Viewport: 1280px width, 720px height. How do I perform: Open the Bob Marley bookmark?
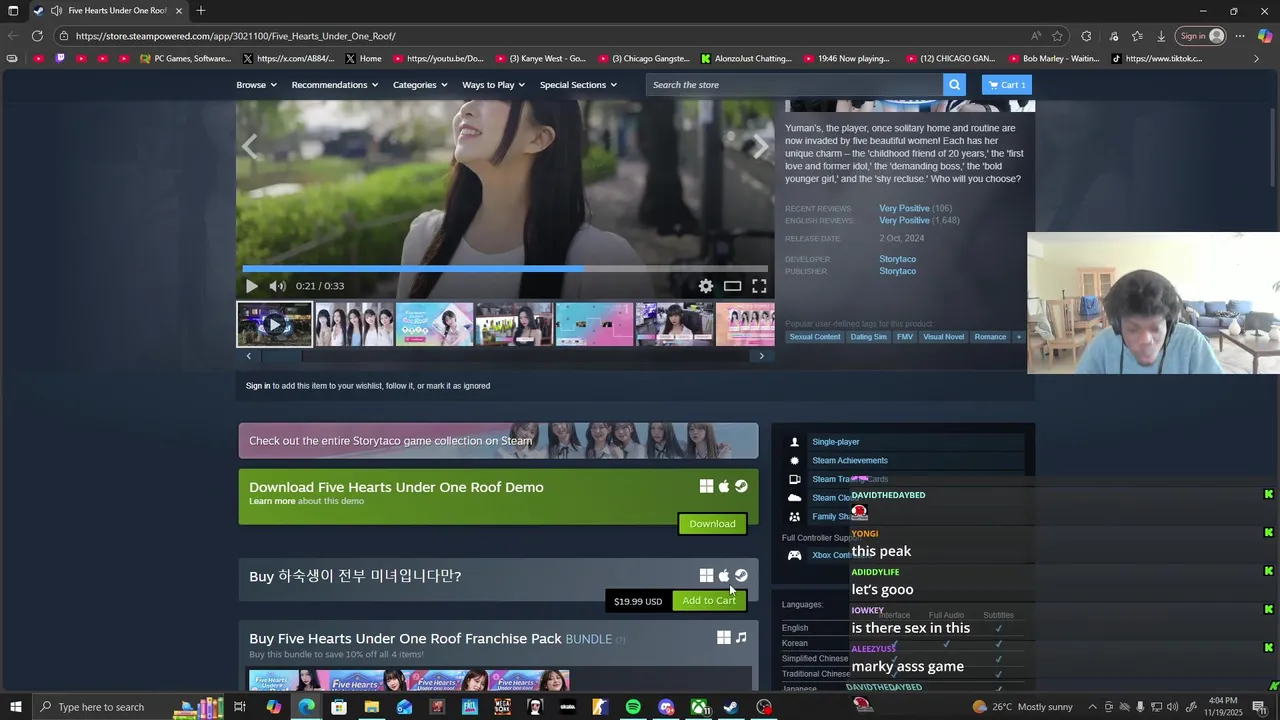click(x=1053, y=59)
